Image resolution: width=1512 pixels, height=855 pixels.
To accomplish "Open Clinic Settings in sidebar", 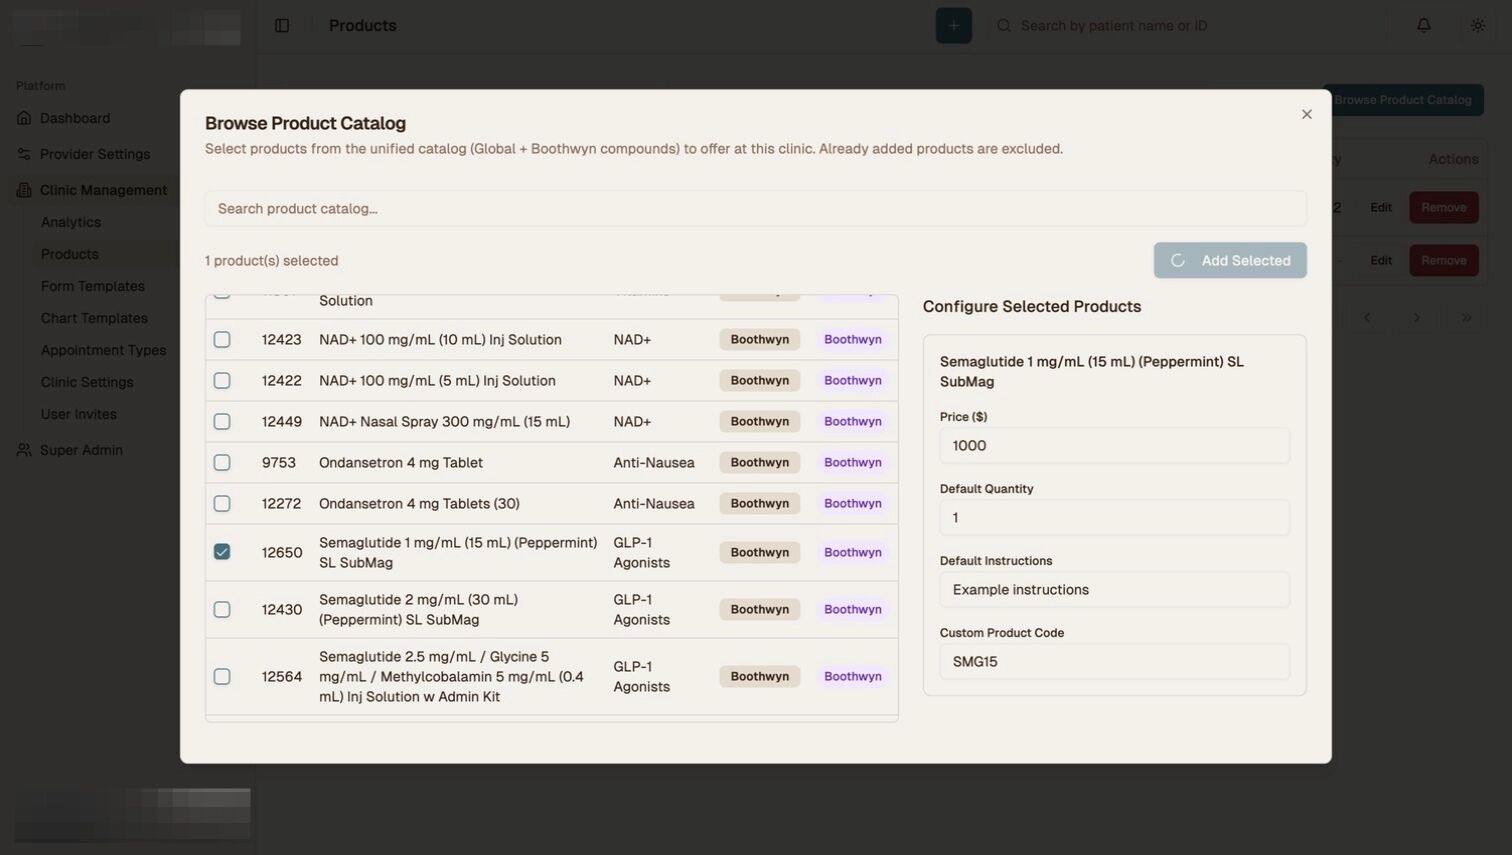I will (x=87, y=382).
